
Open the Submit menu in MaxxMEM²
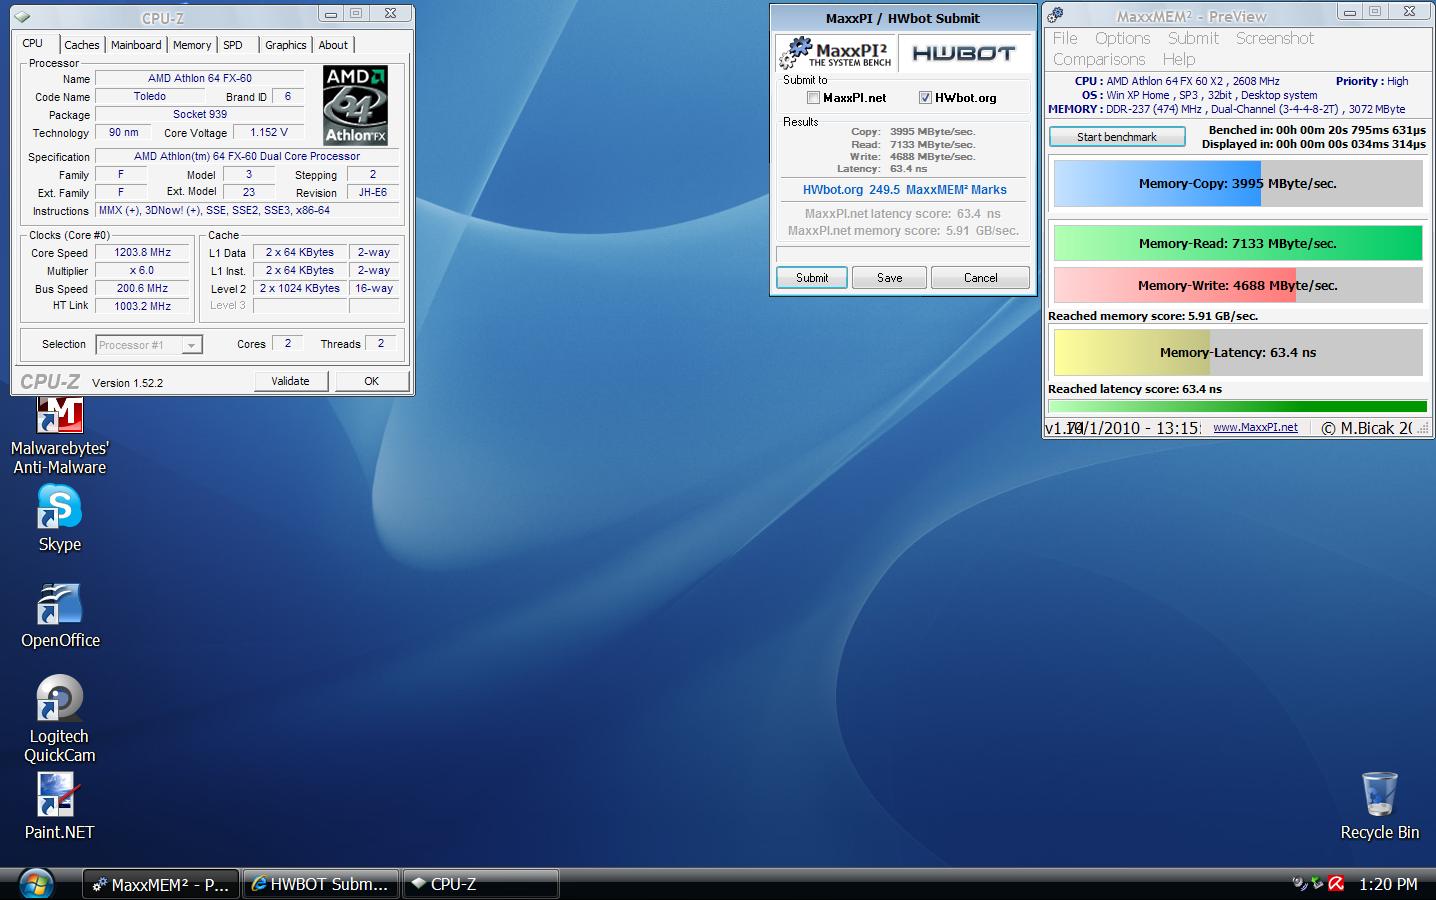pos(1193,38)
